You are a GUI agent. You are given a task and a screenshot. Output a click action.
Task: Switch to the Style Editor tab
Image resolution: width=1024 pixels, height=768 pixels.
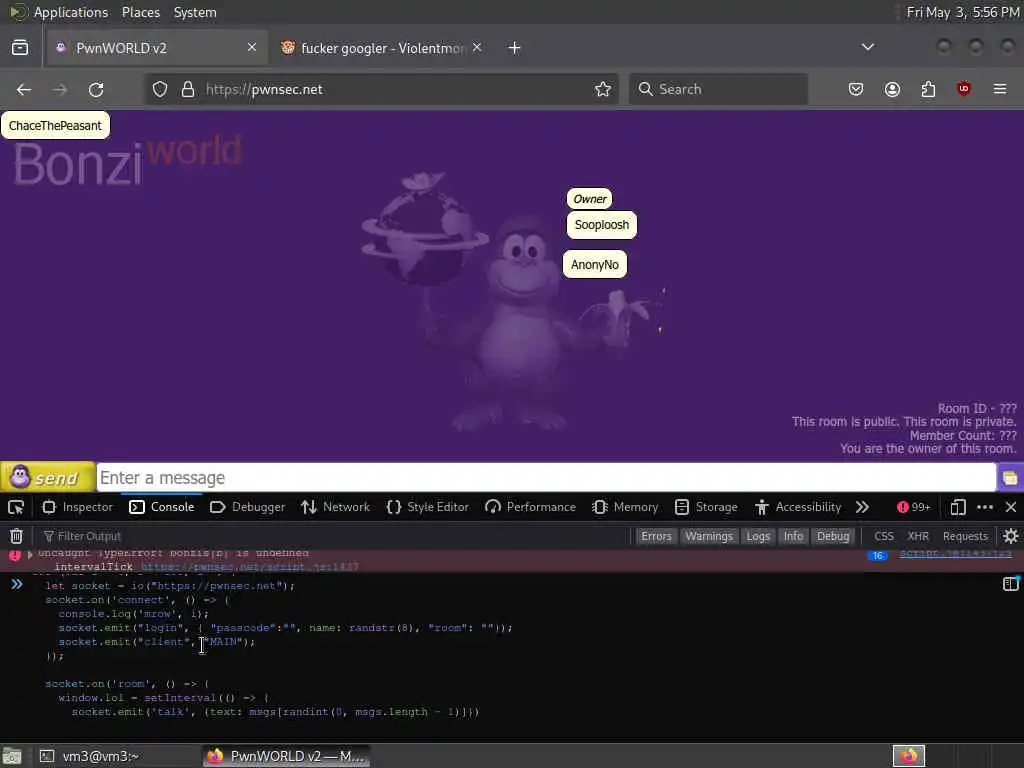click(428, 507)
